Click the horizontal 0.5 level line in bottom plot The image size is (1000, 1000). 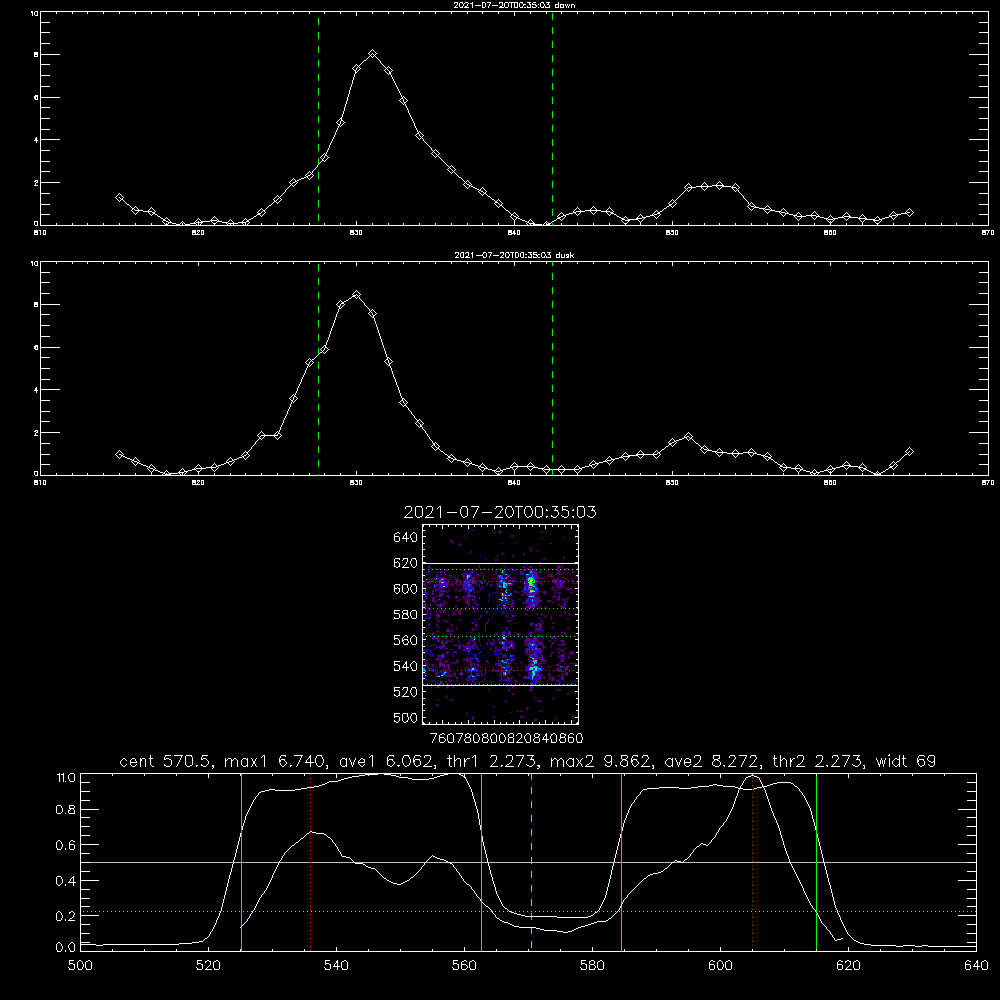coord(528,862)
